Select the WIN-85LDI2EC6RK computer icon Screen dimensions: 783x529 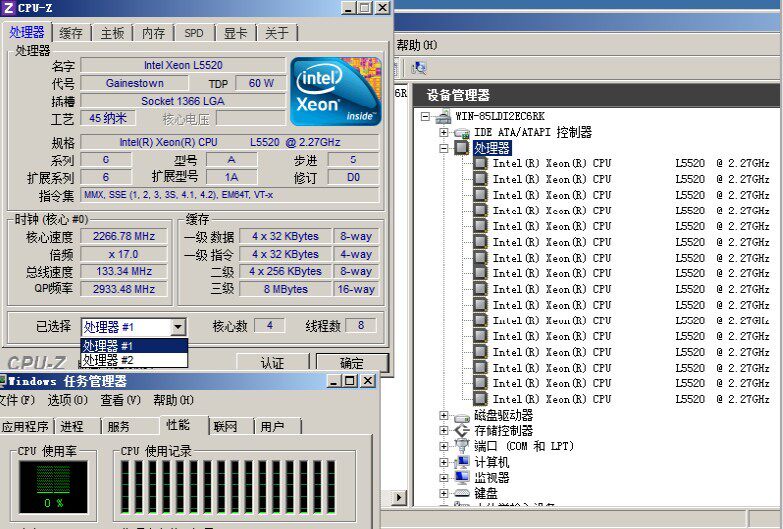click(443, 117)
